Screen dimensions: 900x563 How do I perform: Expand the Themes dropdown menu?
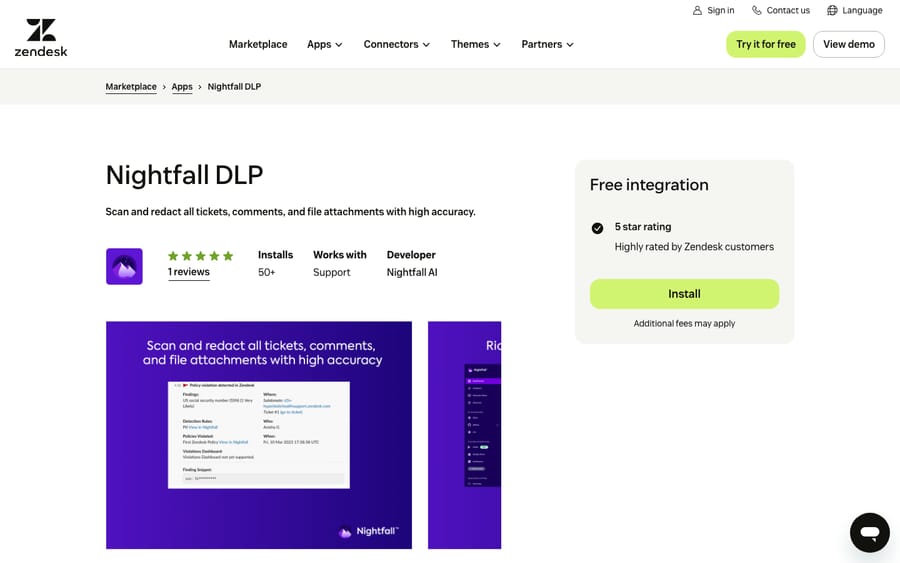click(x=476, y=44)
